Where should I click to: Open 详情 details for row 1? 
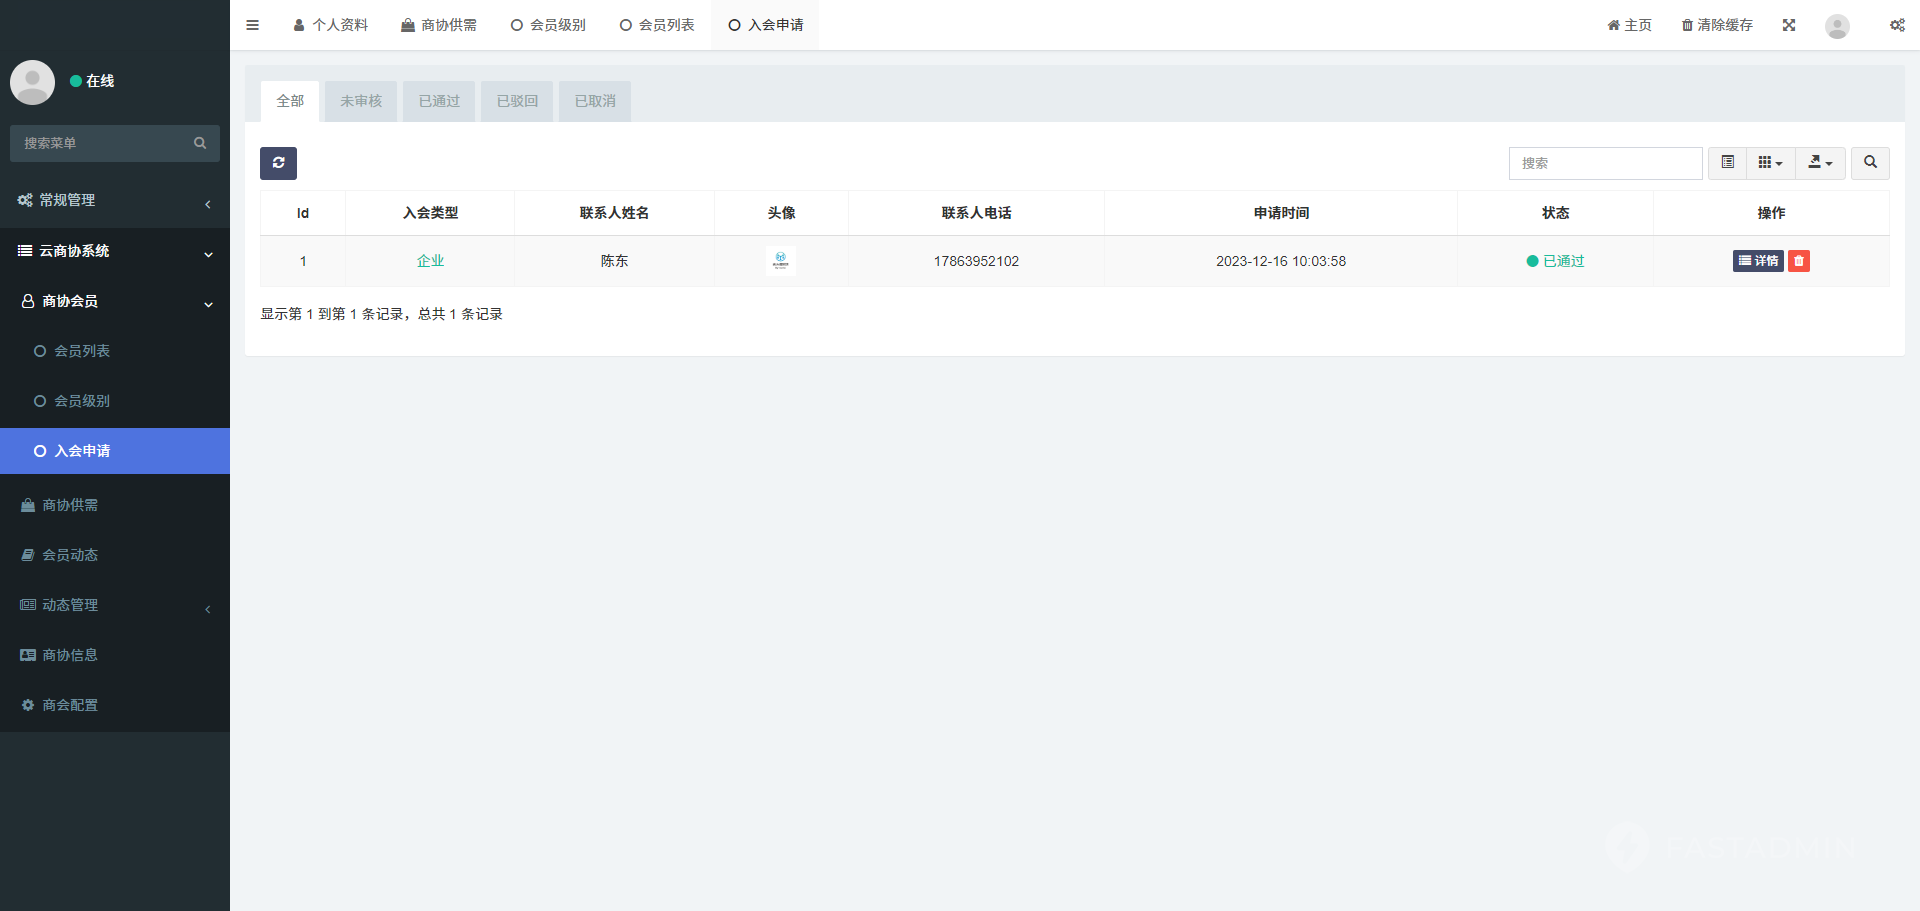coord(1758,261)
